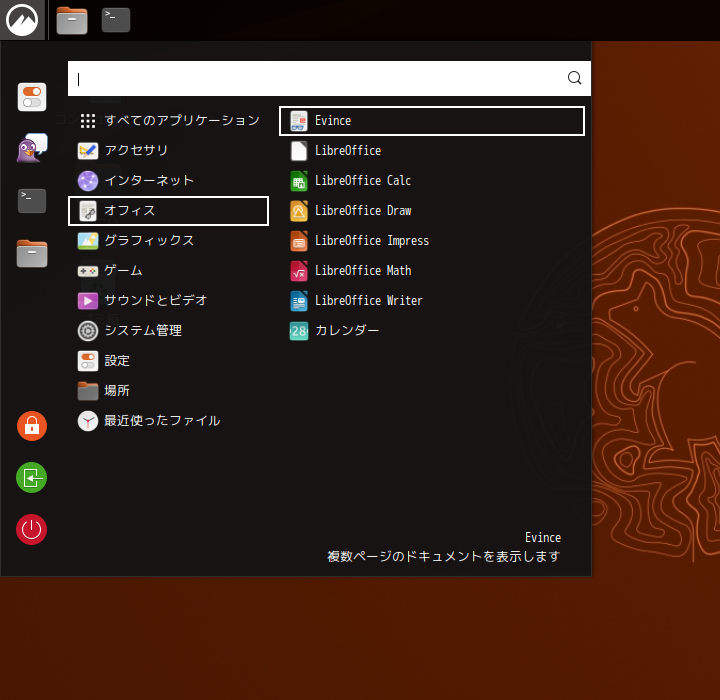Click the LibreOffice Draw label
The height and width of the screenshot is (700, 720).
click(x=363, y=210)
